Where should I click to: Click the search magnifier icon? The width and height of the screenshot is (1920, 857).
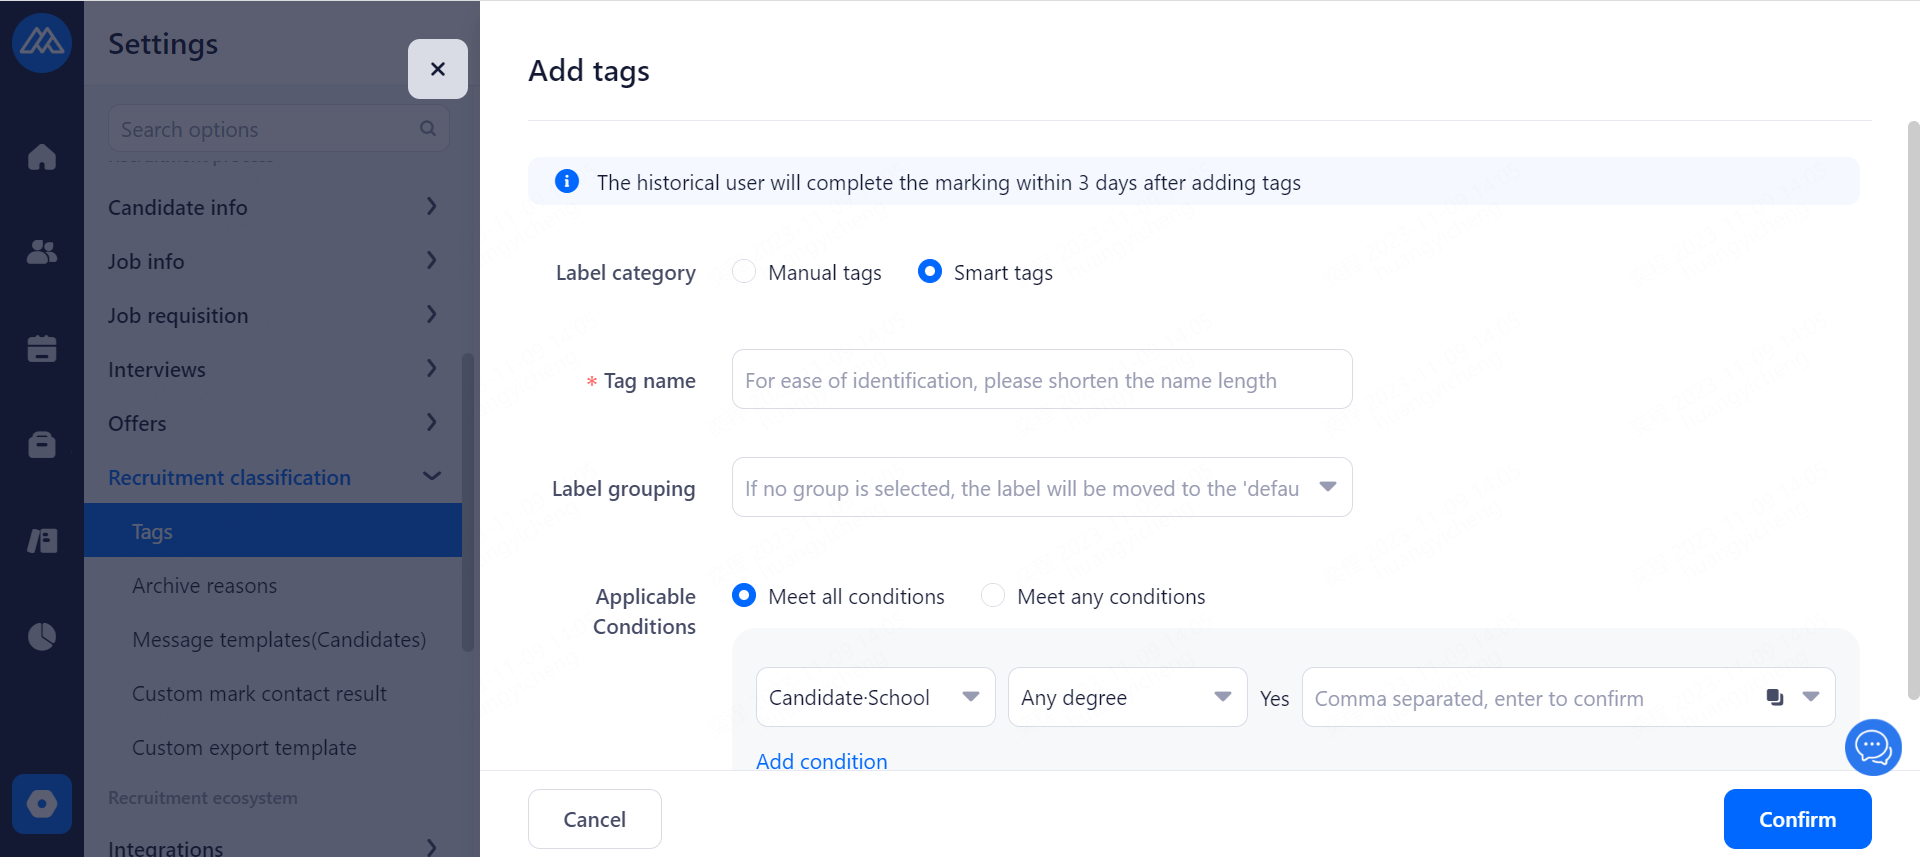tap(428, 129)
